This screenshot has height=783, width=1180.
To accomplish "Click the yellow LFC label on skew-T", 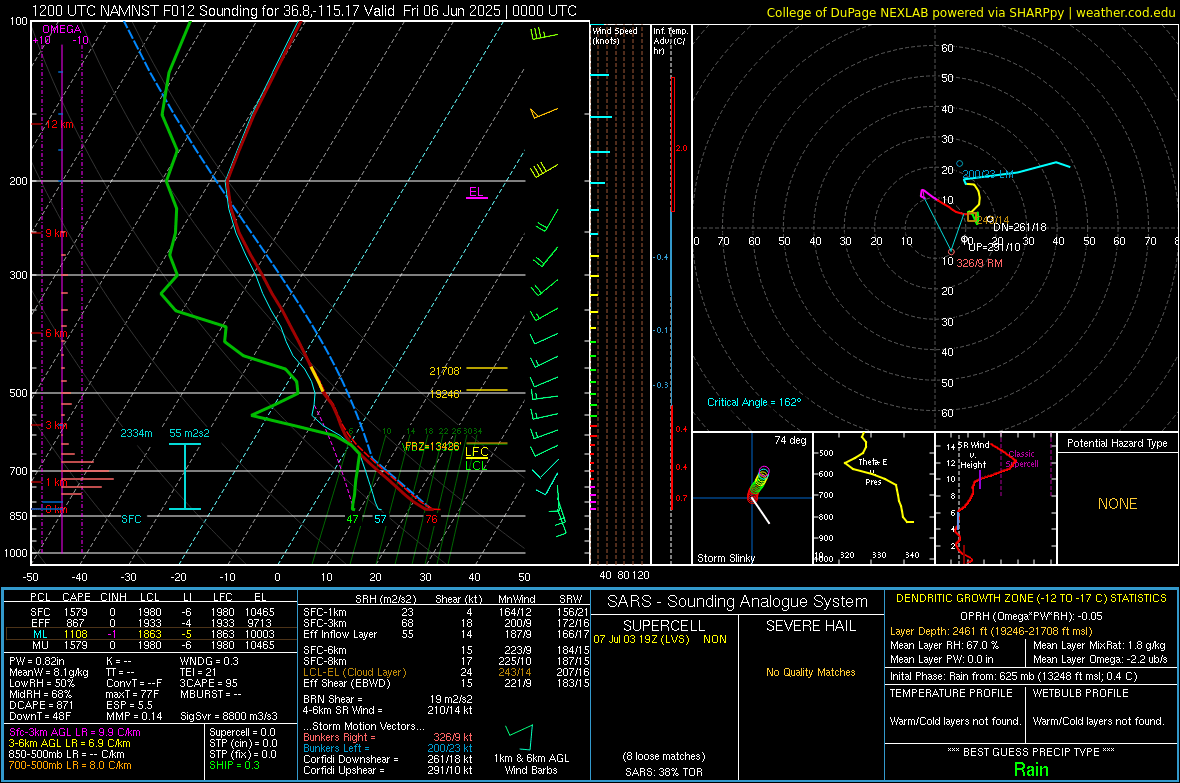I will pyautogui.click(x=477, y=452).
